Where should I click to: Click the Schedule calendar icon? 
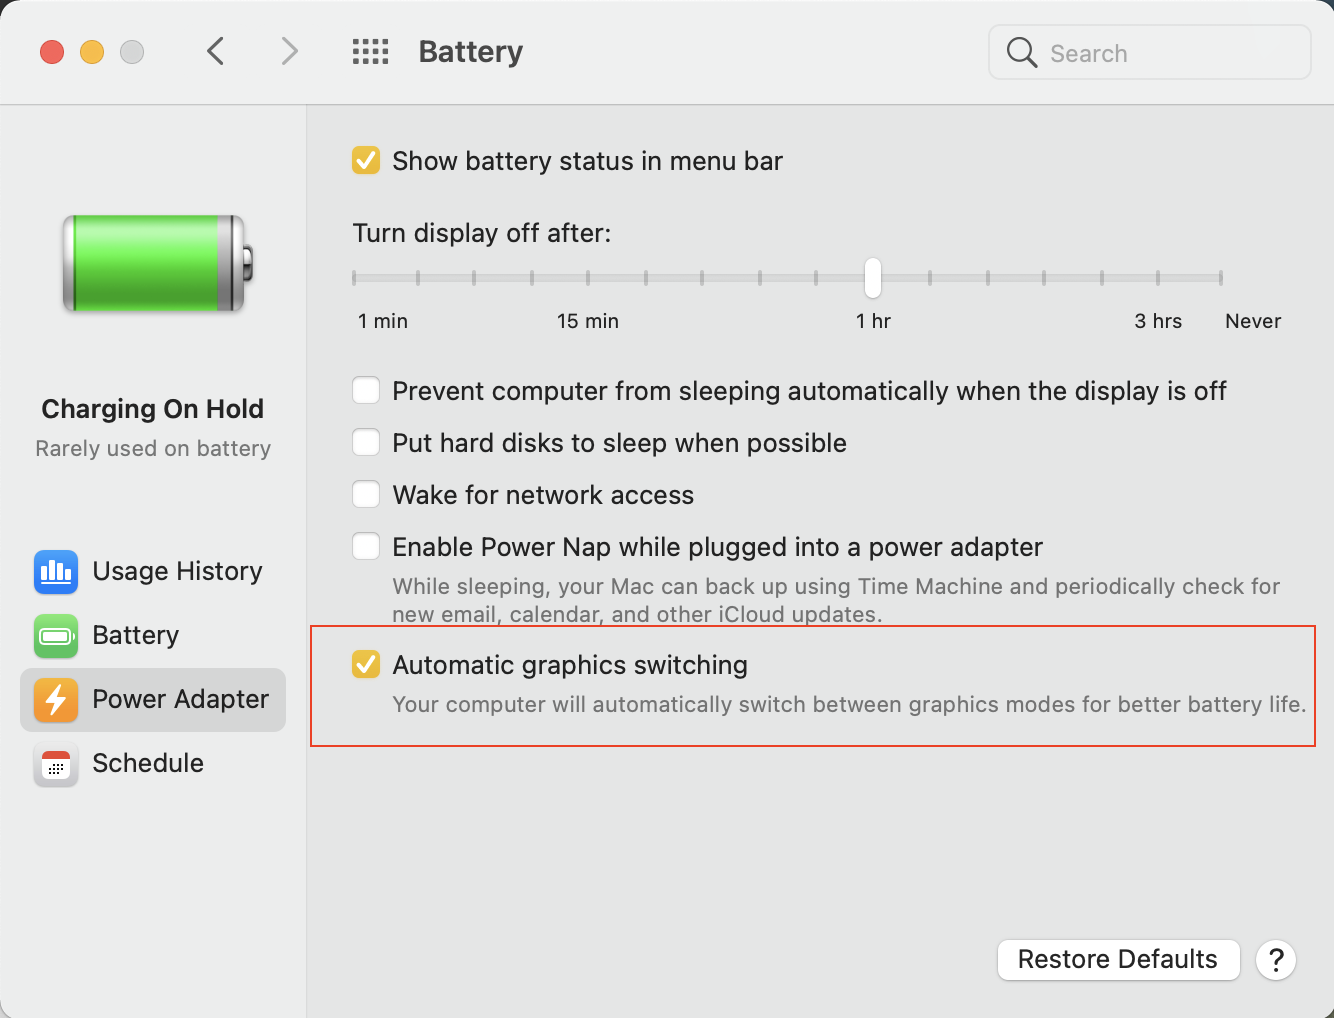tap(56, 765)
